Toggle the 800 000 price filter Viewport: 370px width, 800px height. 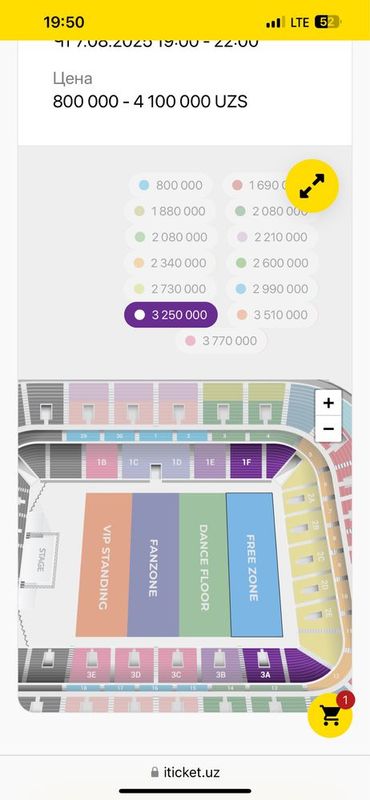coord(171,185)
